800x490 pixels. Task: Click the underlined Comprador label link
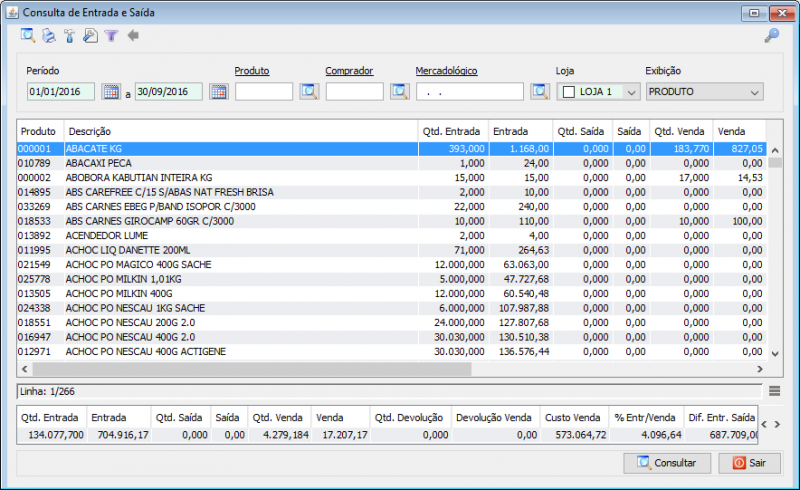click(x=349, y=71)
